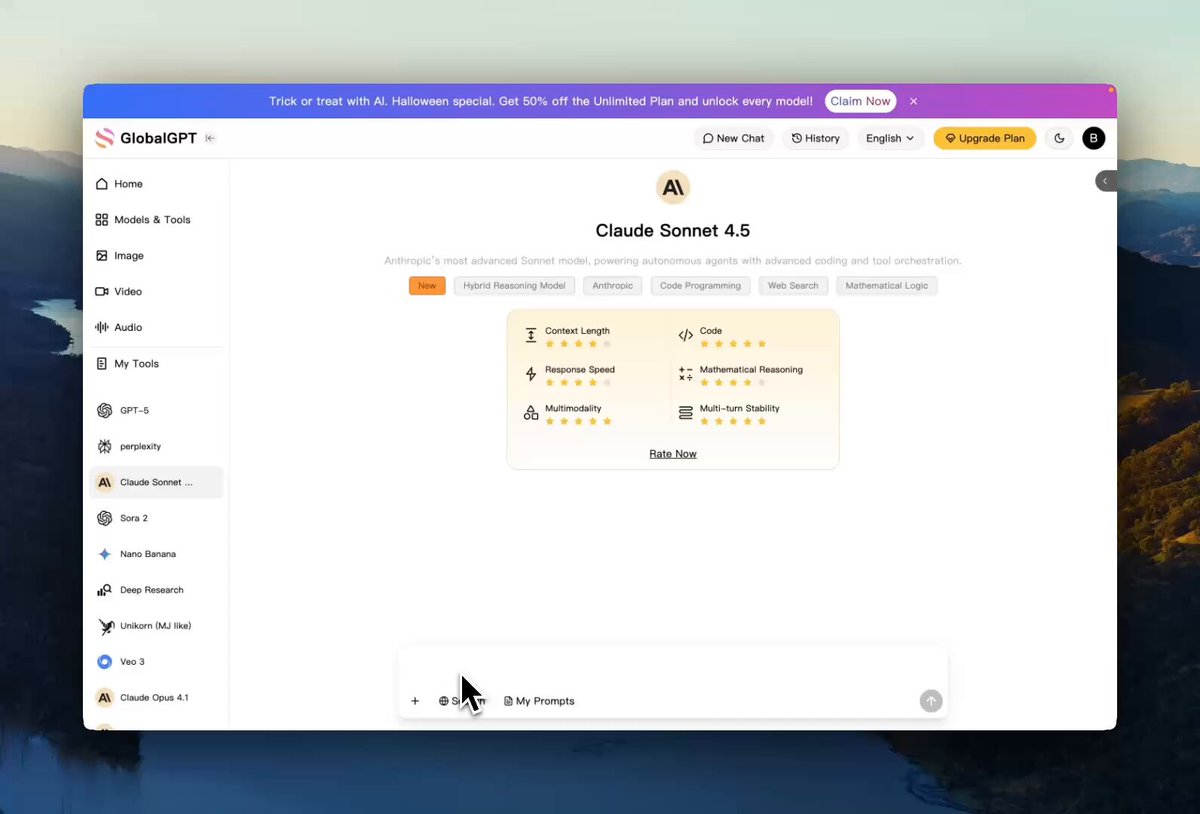
Task: Open the Audio section
Action: tap(156, 328)
